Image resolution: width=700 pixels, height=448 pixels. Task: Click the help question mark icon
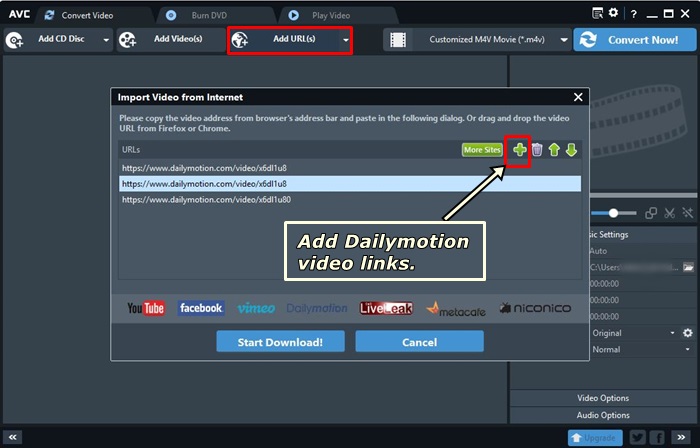click(x=633, y=14)
